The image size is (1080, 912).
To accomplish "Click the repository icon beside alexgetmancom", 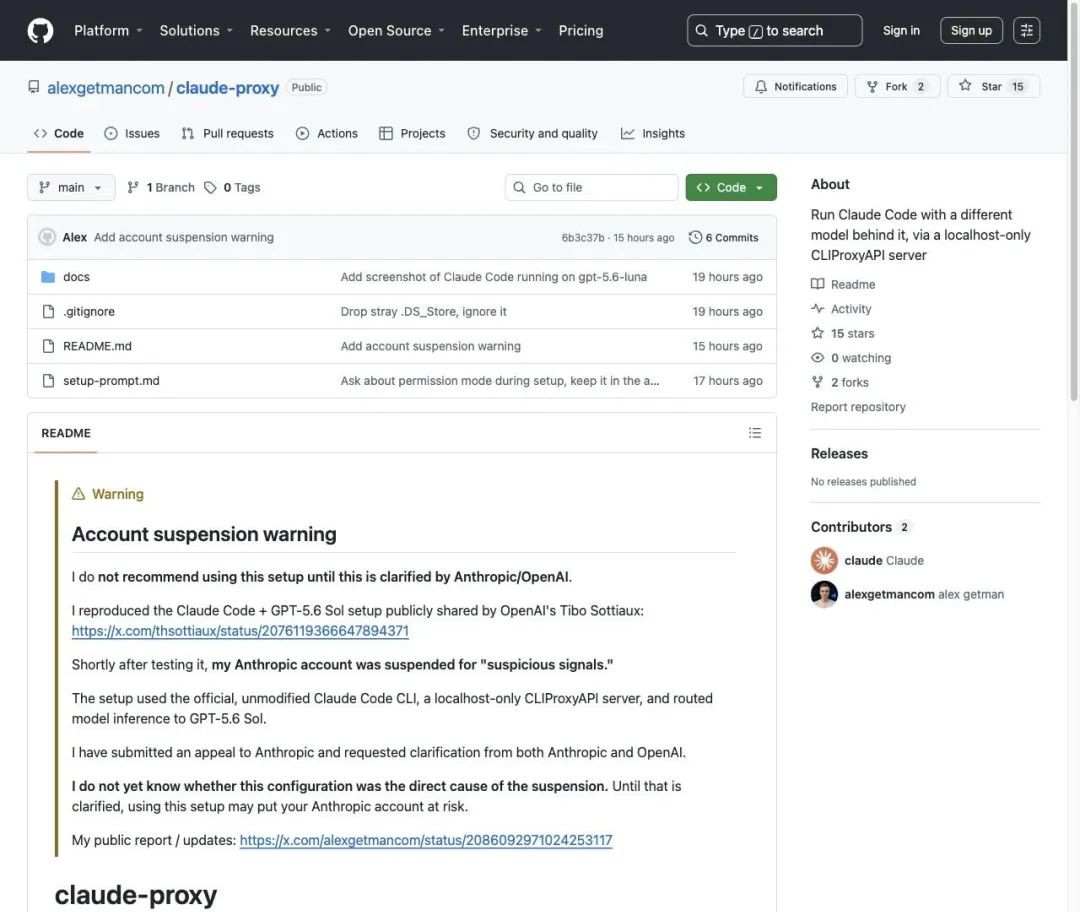I will 34,87.
